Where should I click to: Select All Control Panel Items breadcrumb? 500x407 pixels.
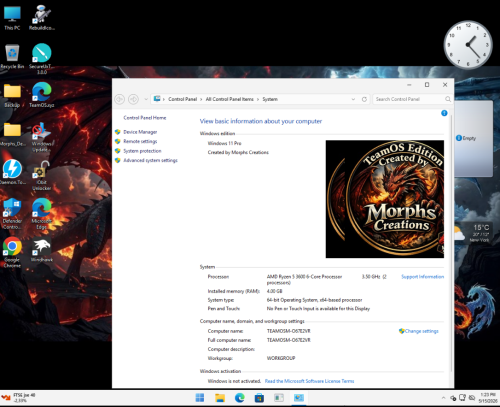coord(229,99)
